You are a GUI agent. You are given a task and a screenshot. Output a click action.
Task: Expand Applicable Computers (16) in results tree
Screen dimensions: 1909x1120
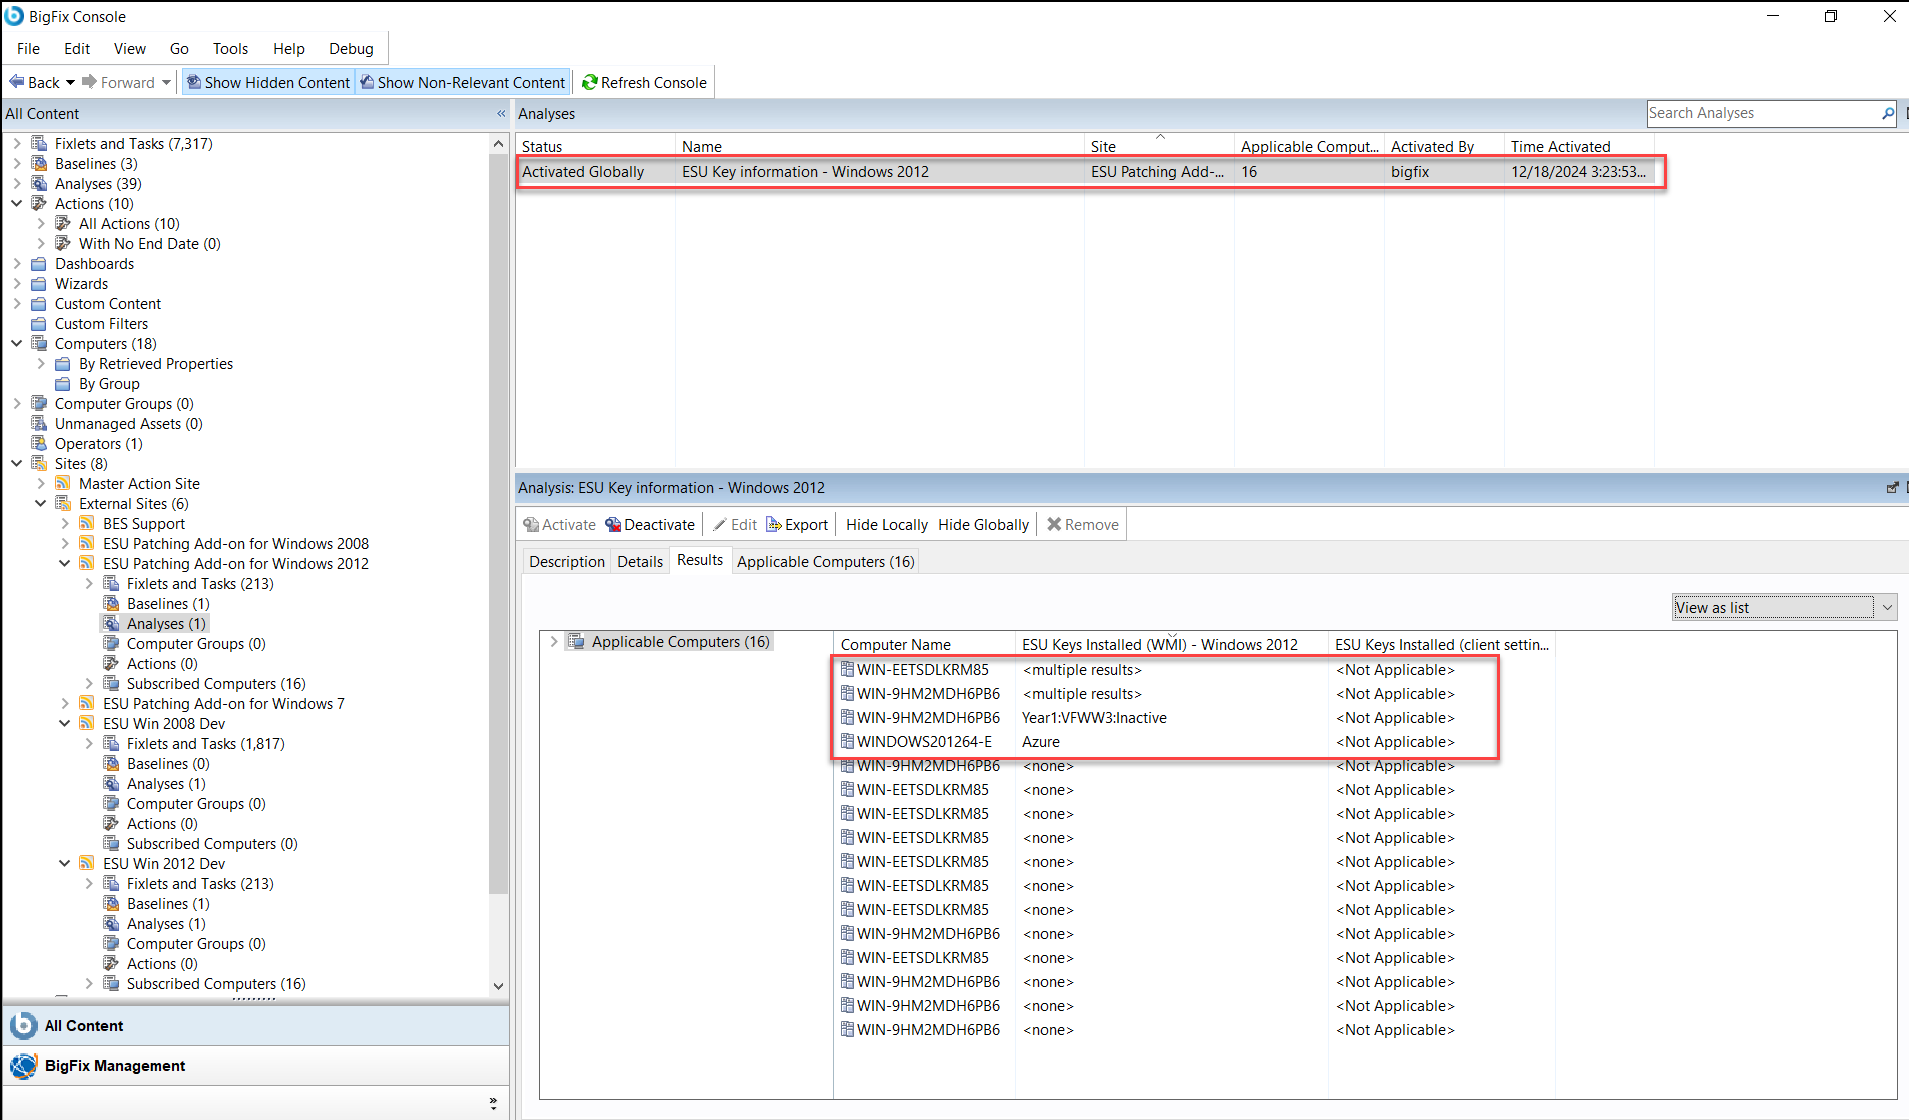coord(554,642)
